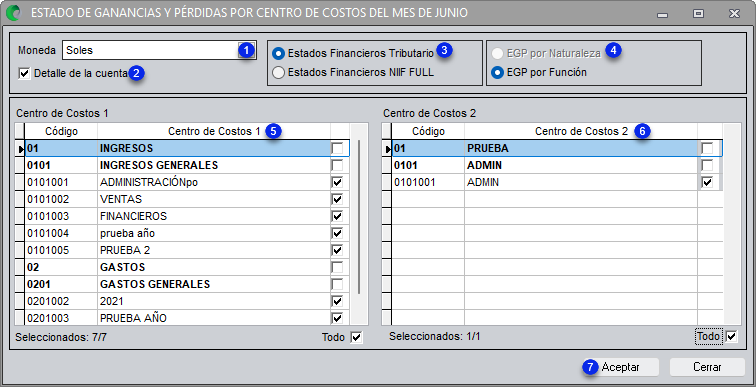Check the INGRESOS row checkbox
The image size is (756, 387).
point(337,148)
